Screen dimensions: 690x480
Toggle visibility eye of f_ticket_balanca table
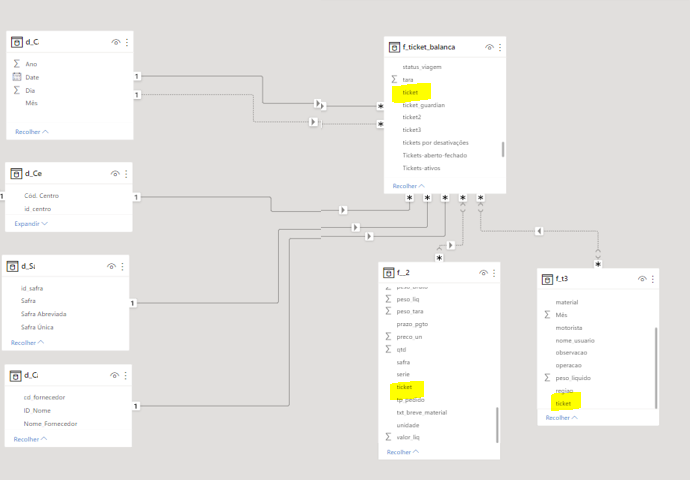point(489,47)
